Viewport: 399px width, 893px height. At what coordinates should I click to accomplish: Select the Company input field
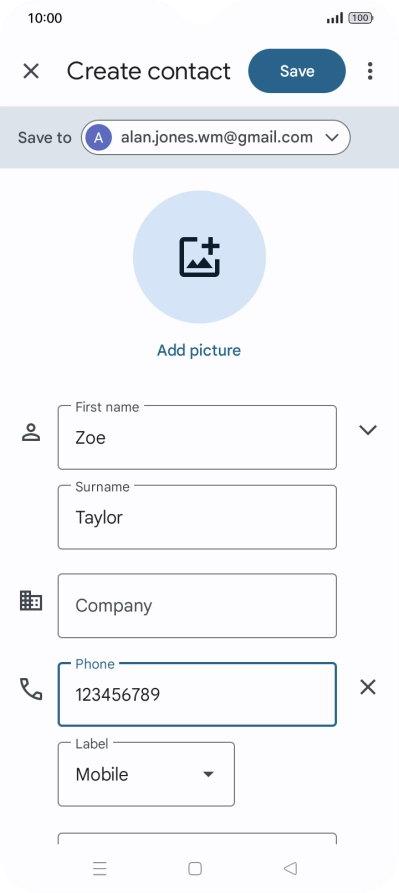(197, 605)
